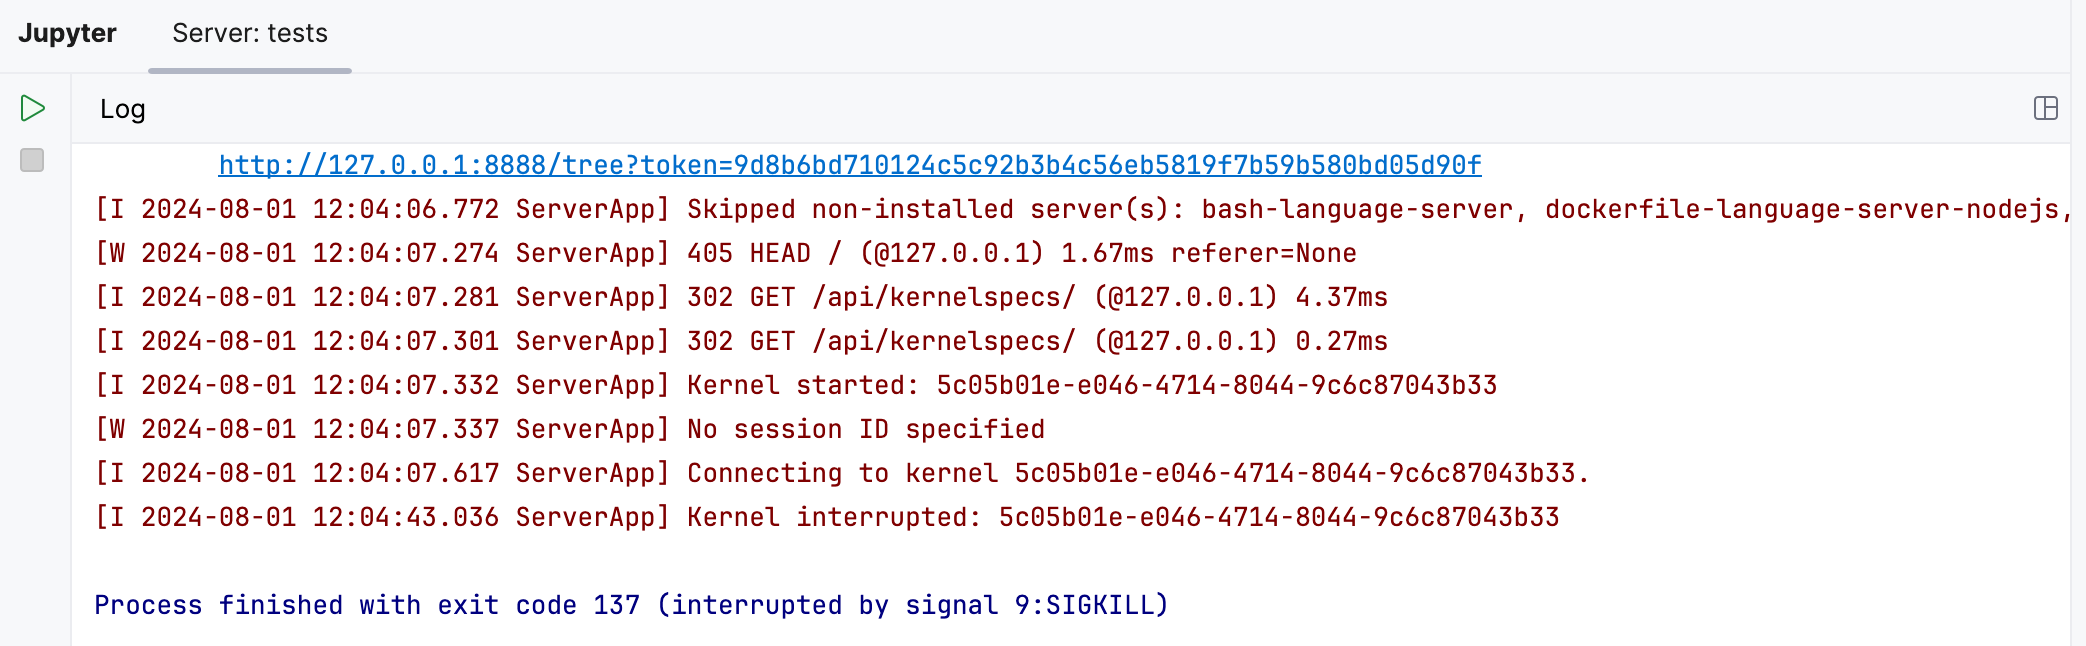The image size is (2086, 646).
Task: Click the 405 HEAD warning entry
Action: click(725, 253)
